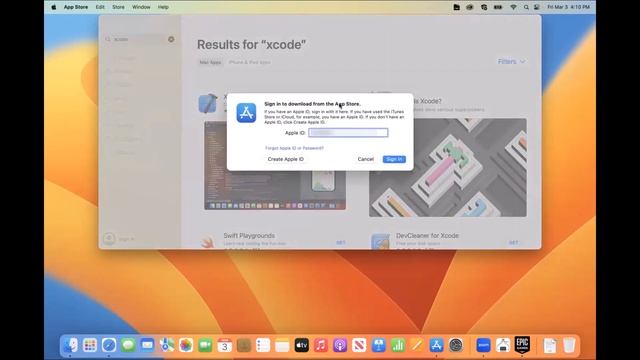Open the Trash in the Dock
The height and width of the screenshot is (360, 640).
(x=569, y=345)
